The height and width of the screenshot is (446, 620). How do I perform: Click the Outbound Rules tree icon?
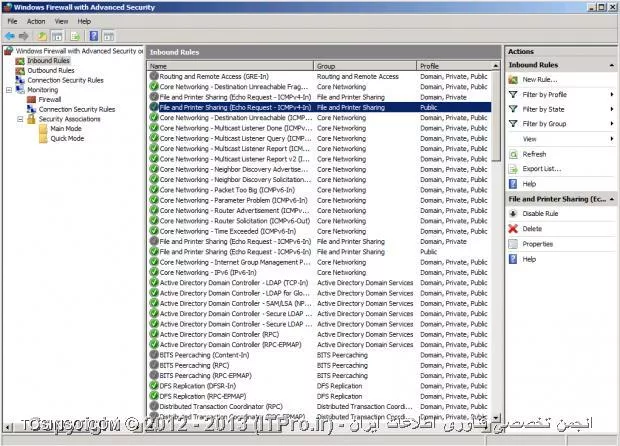[x=20, y=70]
